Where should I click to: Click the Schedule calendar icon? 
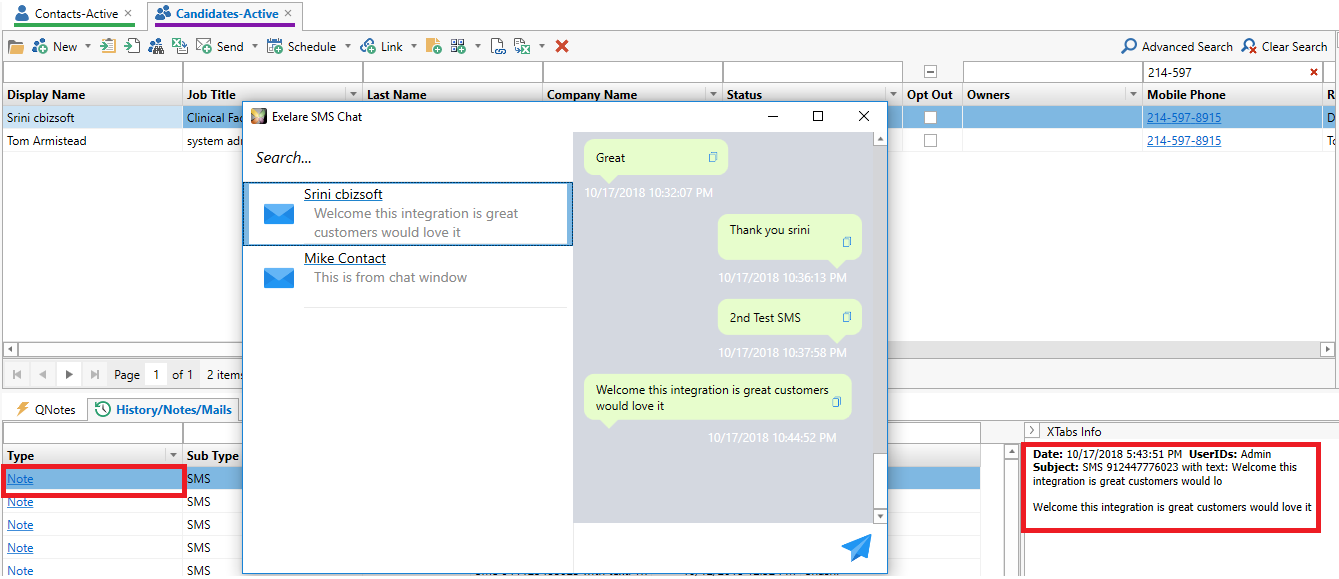click(275, 46)
